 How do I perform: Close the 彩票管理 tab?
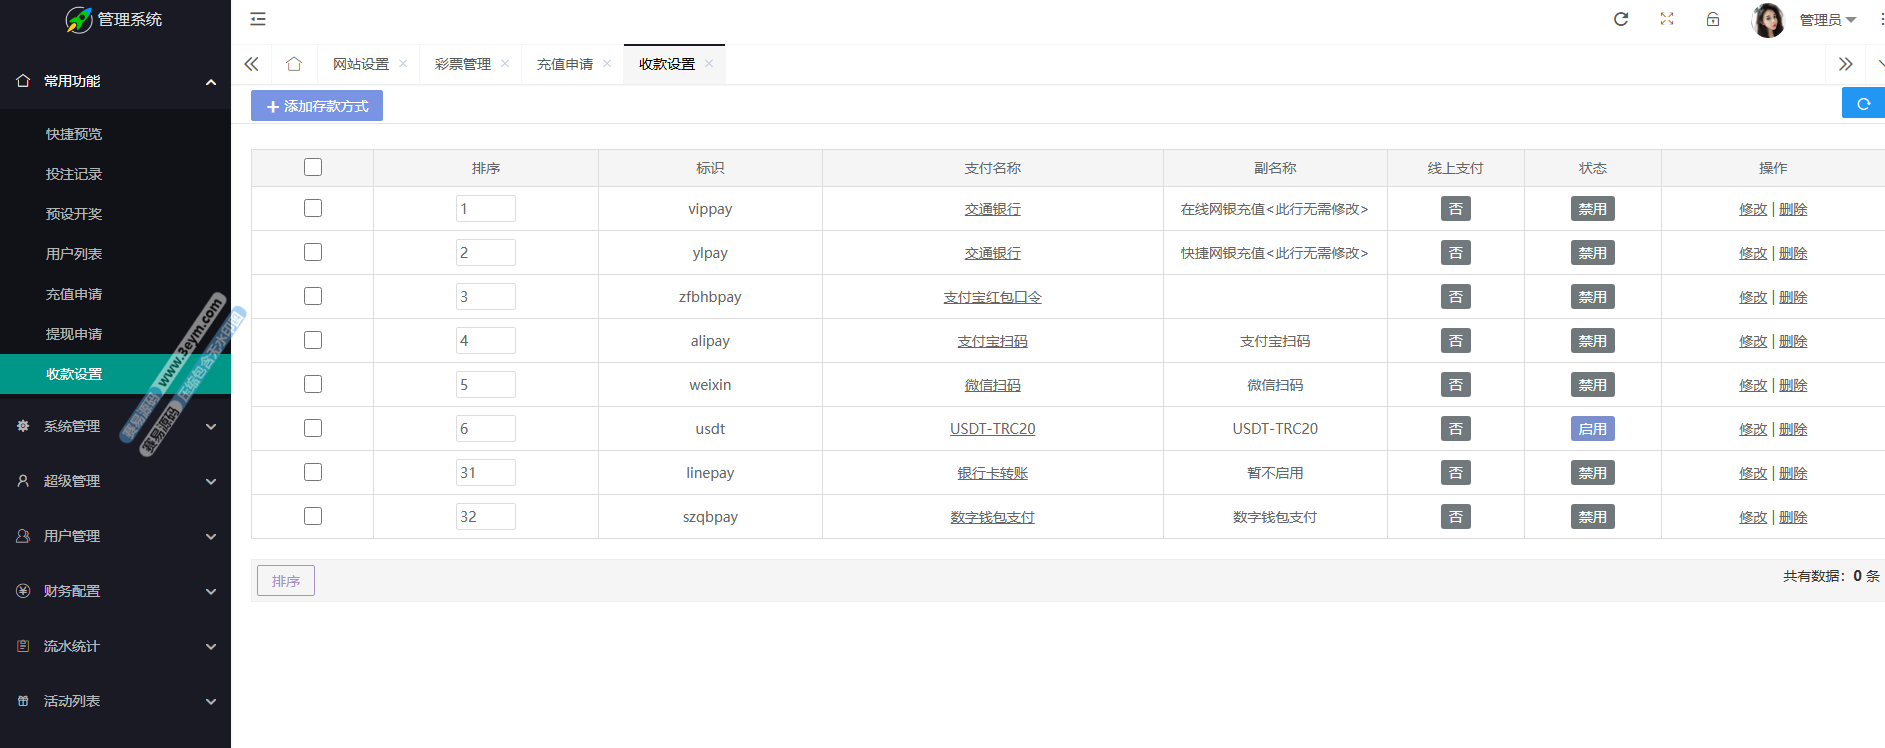coord(505,64)
